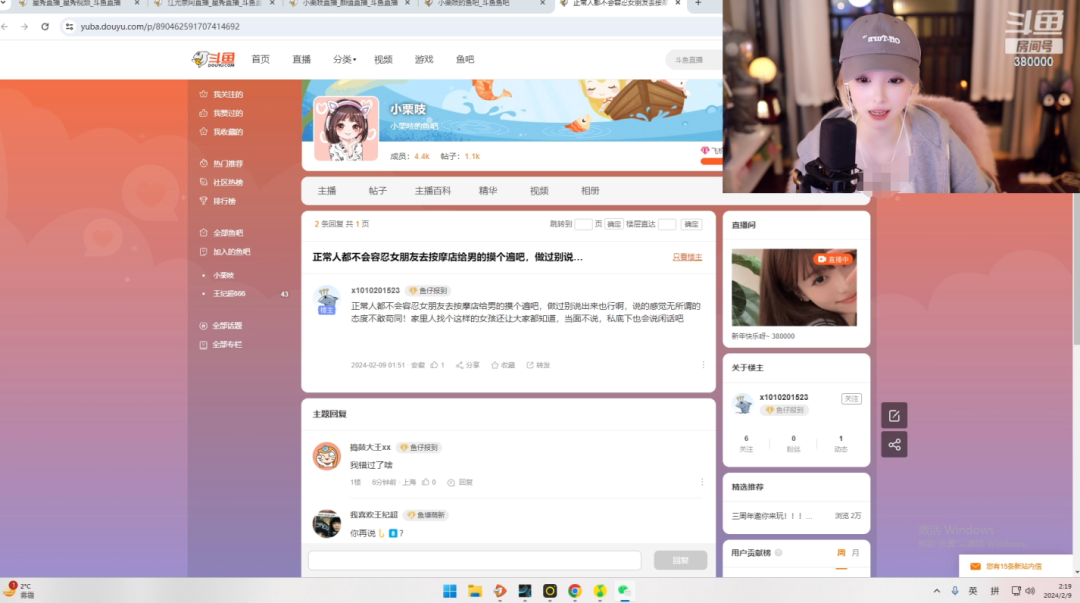The image size is (1080, 603).
Task: Switch to 精华 tab
Action: pos(488,191)
